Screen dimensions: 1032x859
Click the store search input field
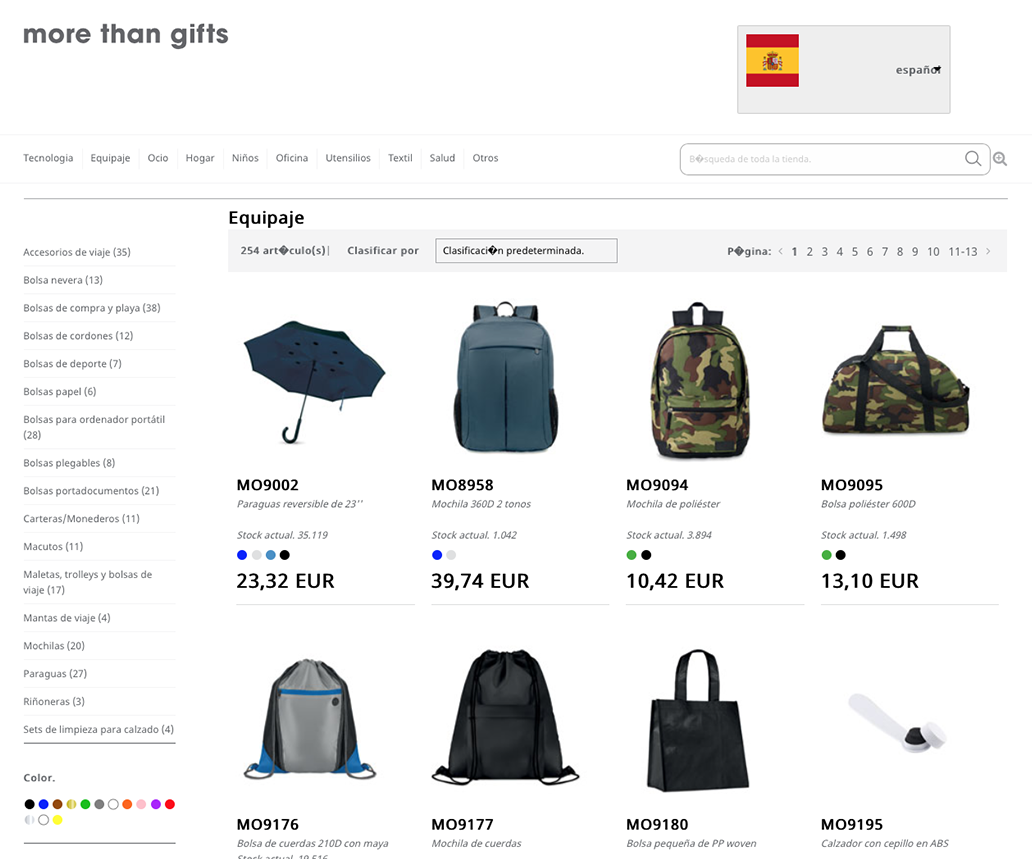[x=823, y=159]
